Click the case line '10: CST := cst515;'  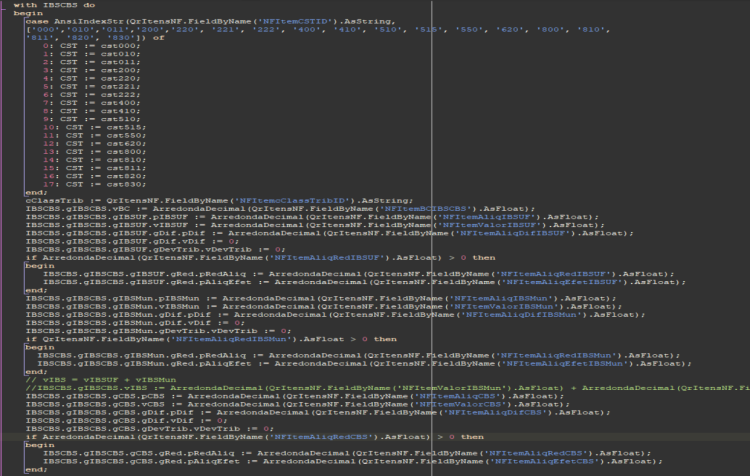[94, 127]
